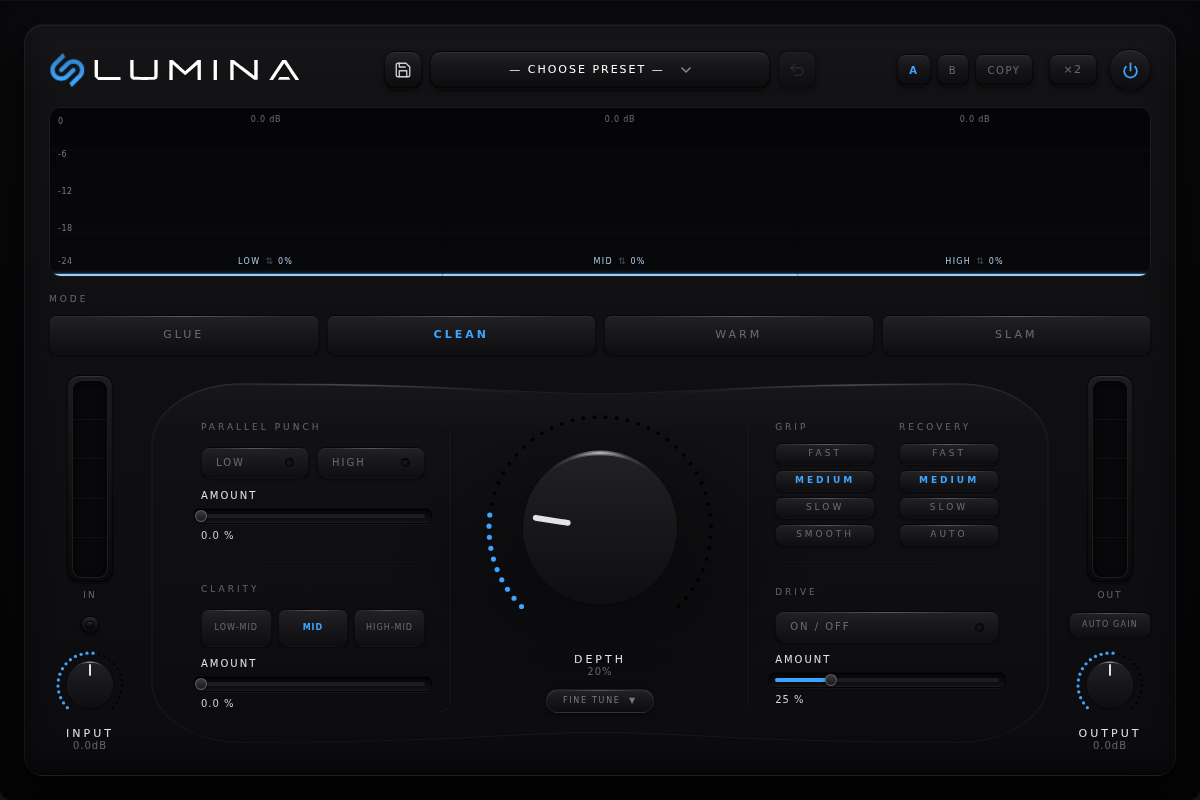The width and height of the screenshot is (1200, 800).
Task: Select HIGH-MID clarity band
Action: [x=390, y=628]
